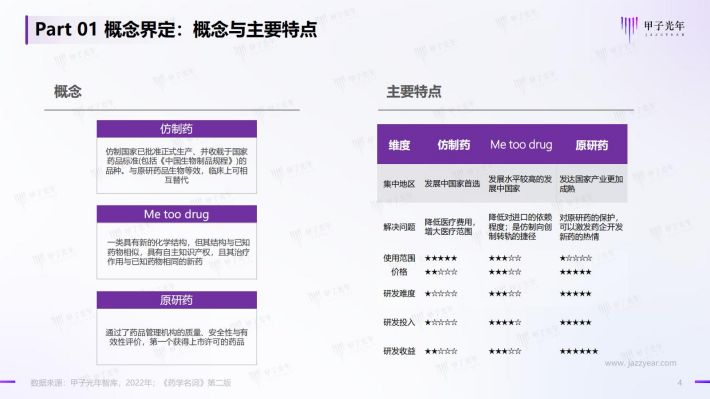The height and width of the screenshot is (399, 710).
Task: Select the '研发难度' row label
Action: click(x=399, y=293)
